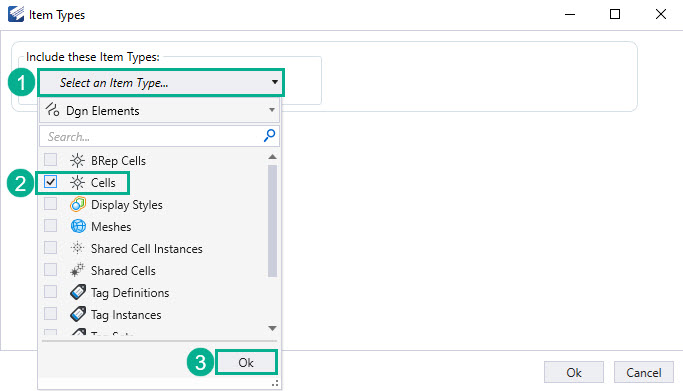The width and height of the screenshot is (683, 391).
Task: Click the Display Styles icon
Action: (x=78, y=204)
